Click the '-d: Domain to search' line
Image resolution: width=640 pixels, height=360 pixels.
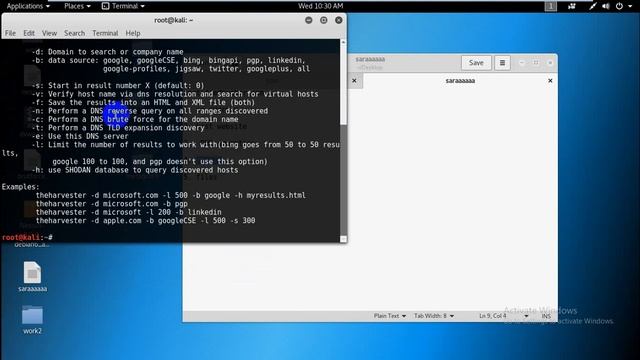(x=107, y=52)
